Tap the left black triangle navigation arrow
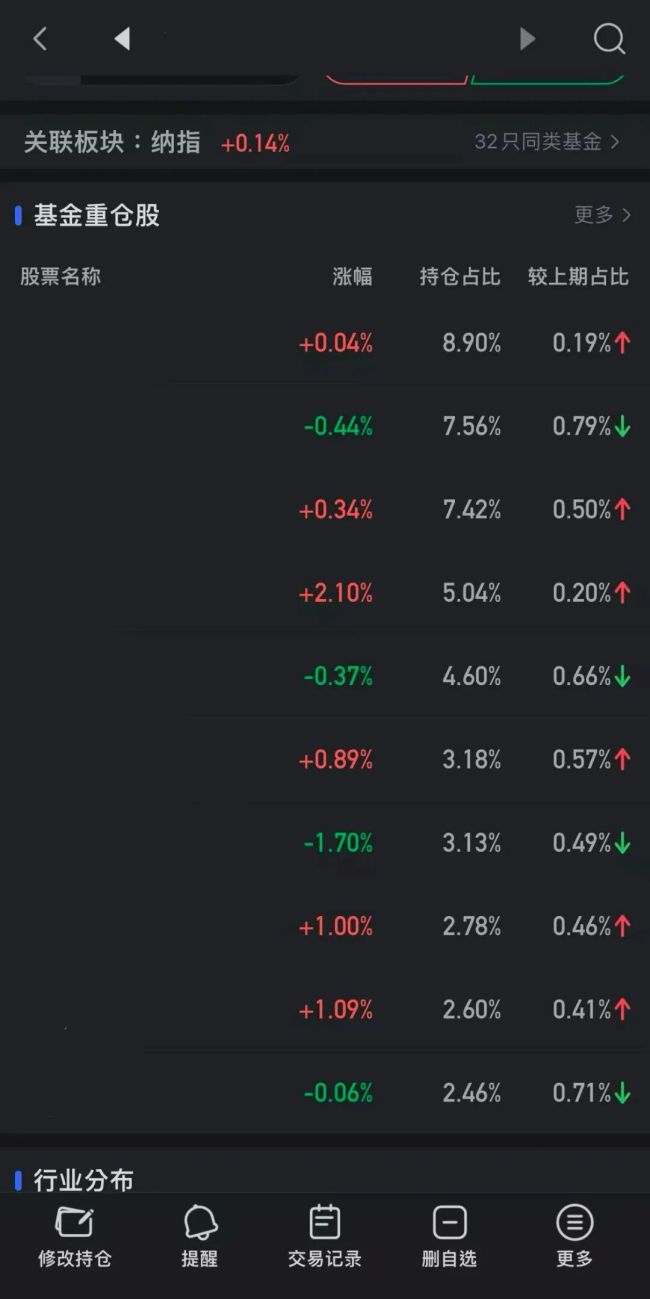The image size is (650, 1299). pos(122,39)
